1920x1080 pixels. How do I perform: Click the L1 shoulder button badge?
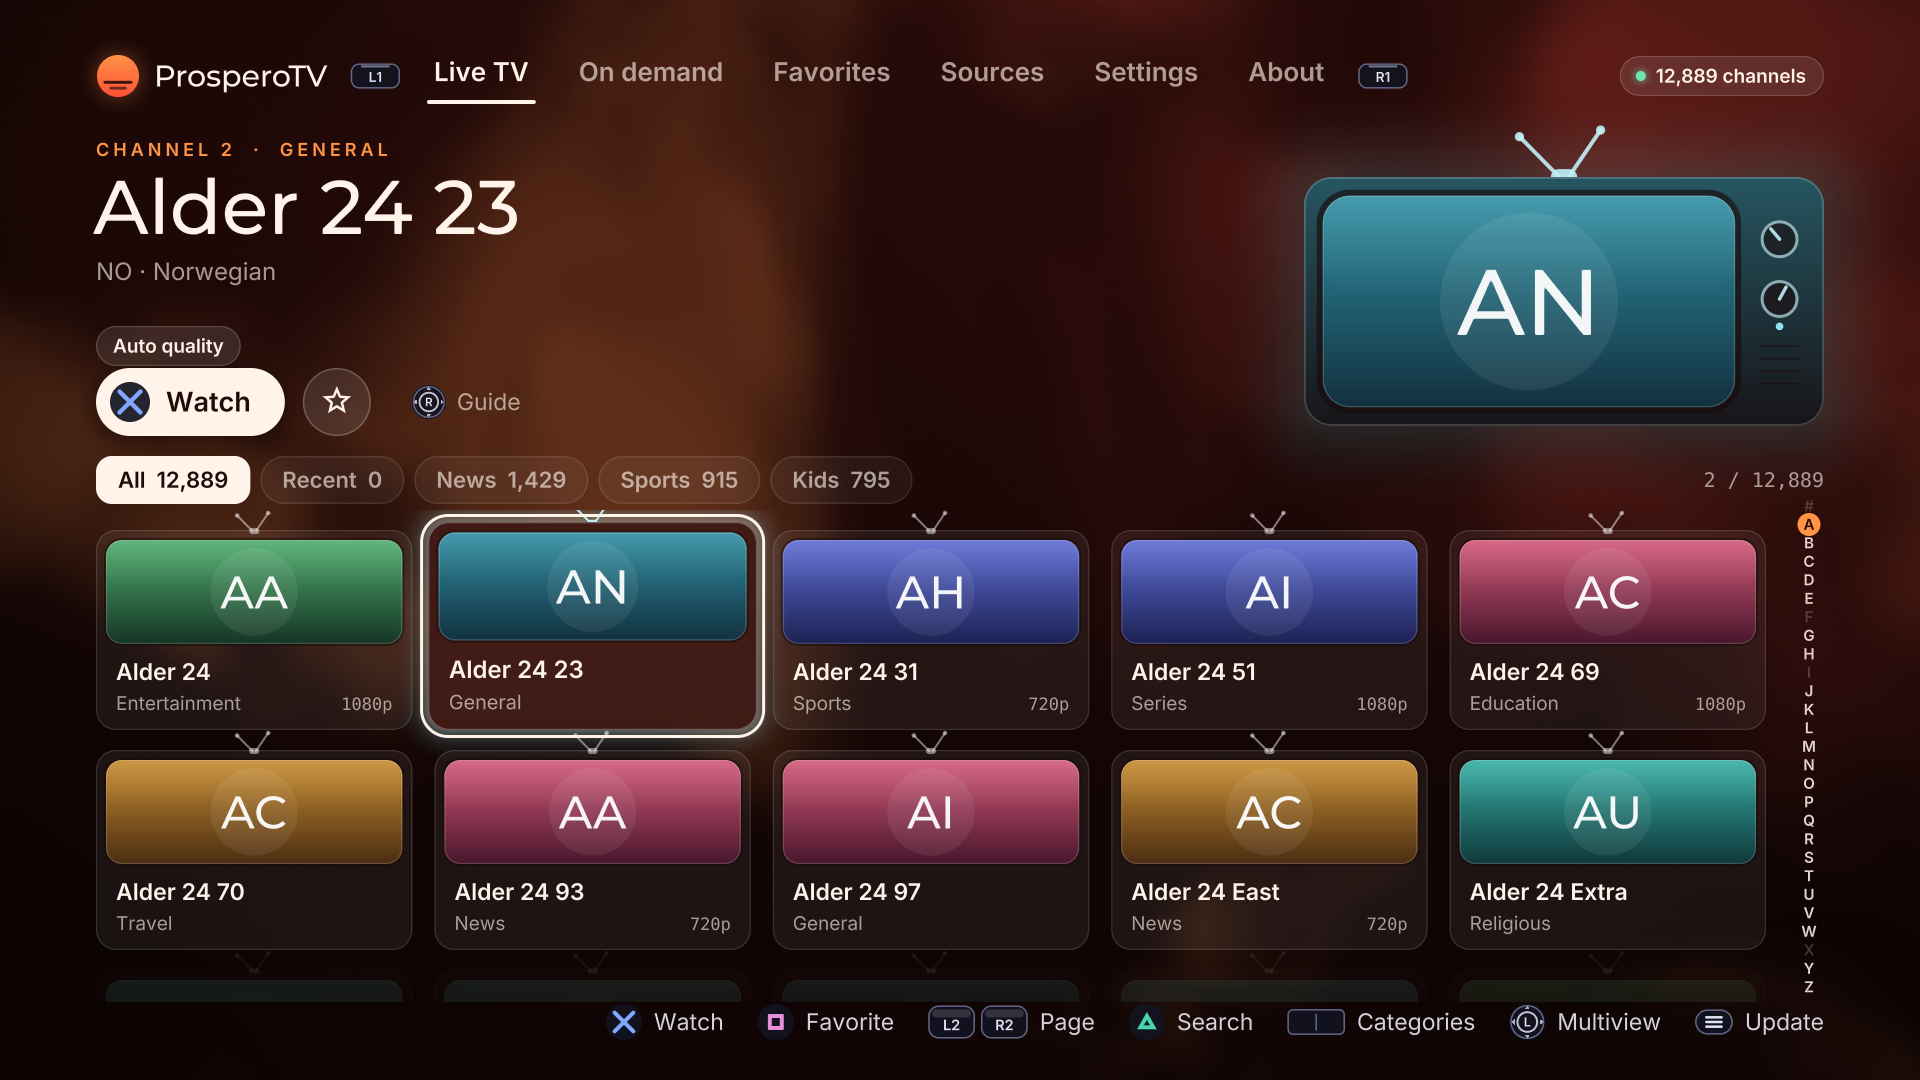pyautogui.click(x=375, y=76)
